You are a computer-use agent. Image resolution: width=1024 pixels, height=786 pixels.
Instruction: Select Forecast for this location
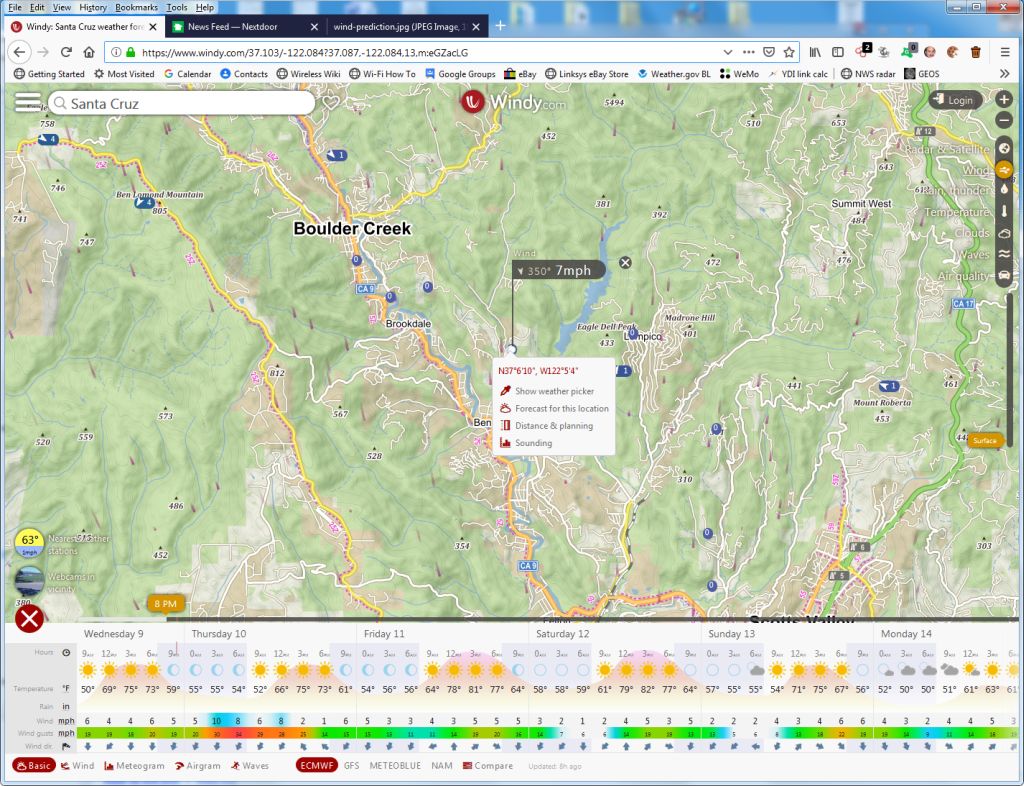561,408
